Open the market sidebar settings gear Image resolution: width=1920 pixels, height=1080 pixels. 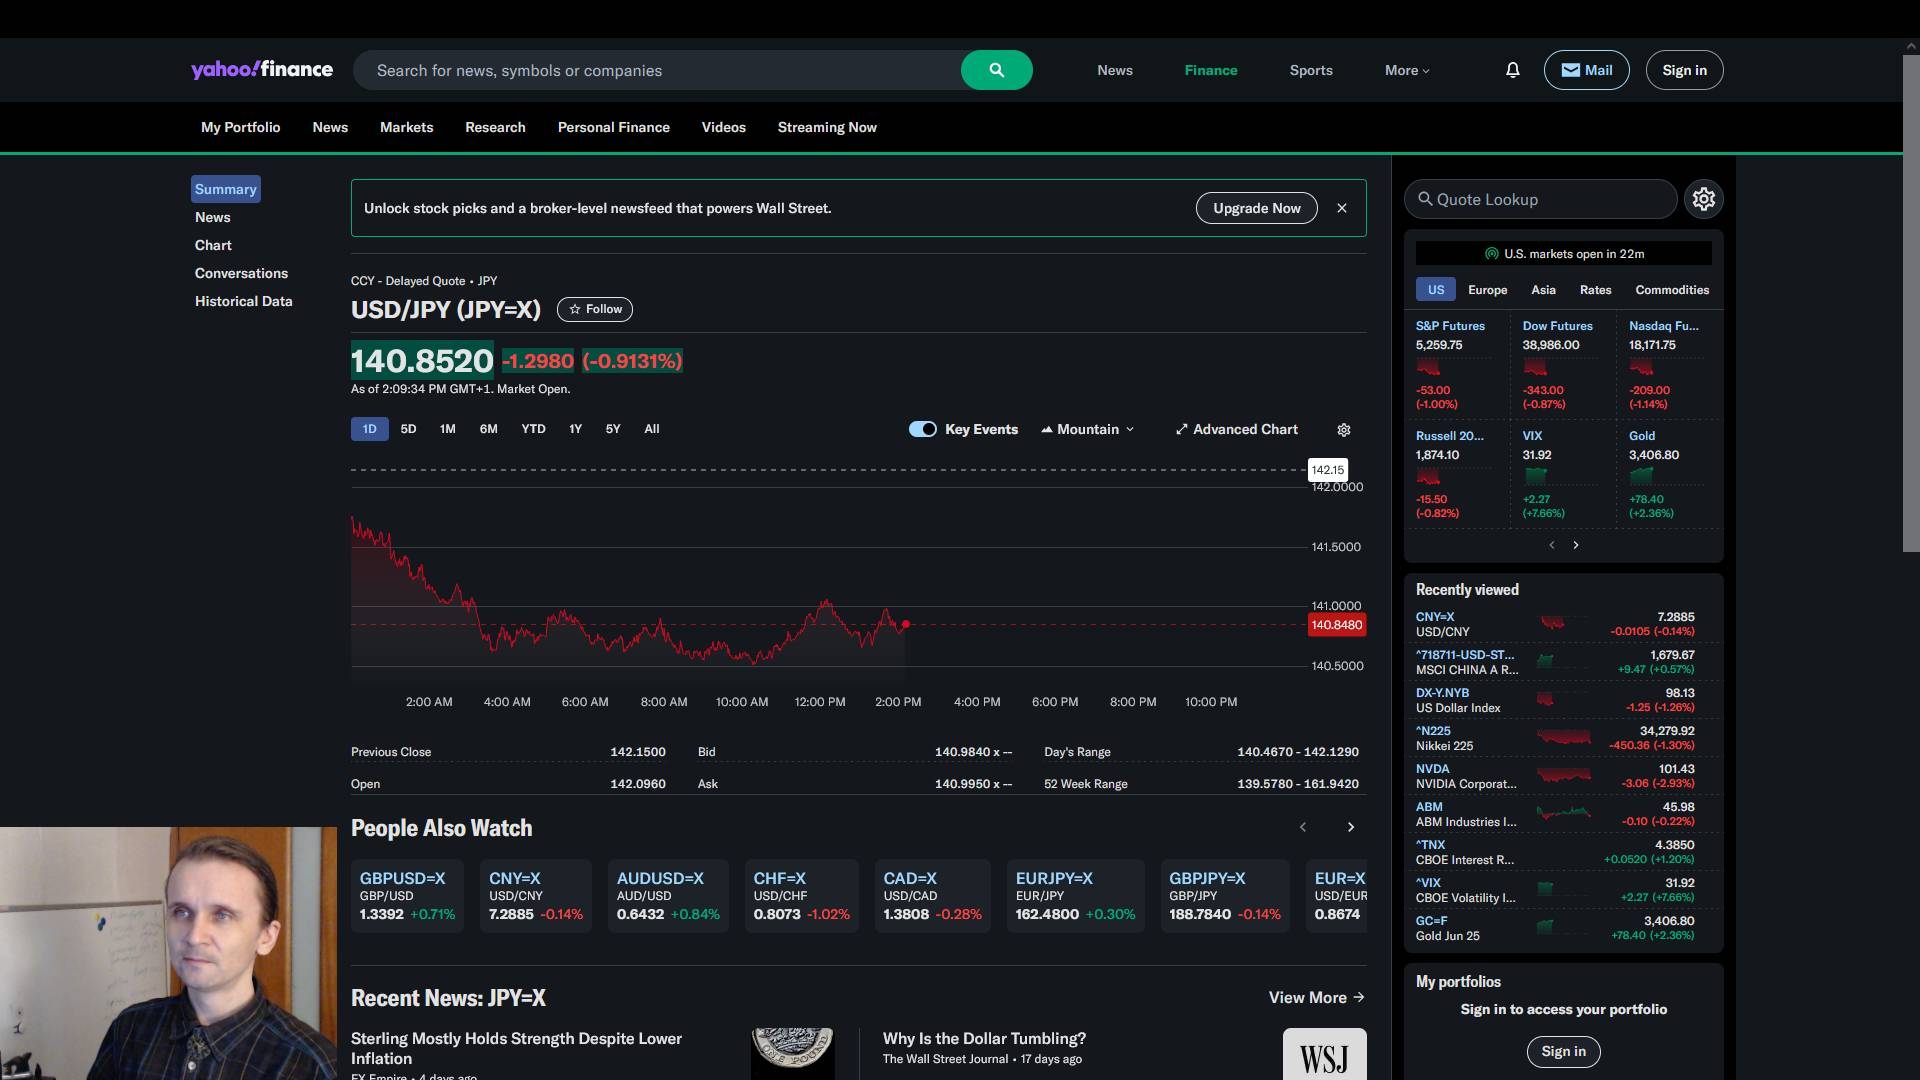tap(1703, 199)
